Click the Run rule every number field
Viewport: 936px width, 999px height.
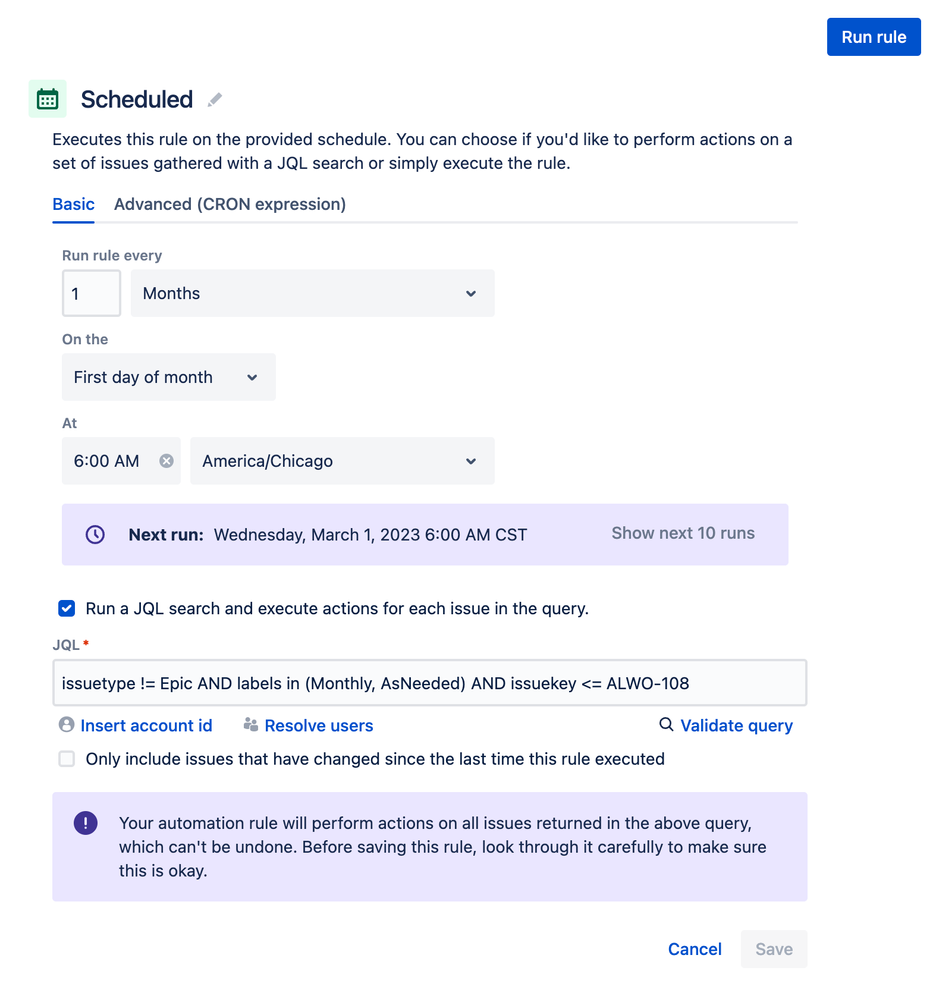click(x=91, y=294)
